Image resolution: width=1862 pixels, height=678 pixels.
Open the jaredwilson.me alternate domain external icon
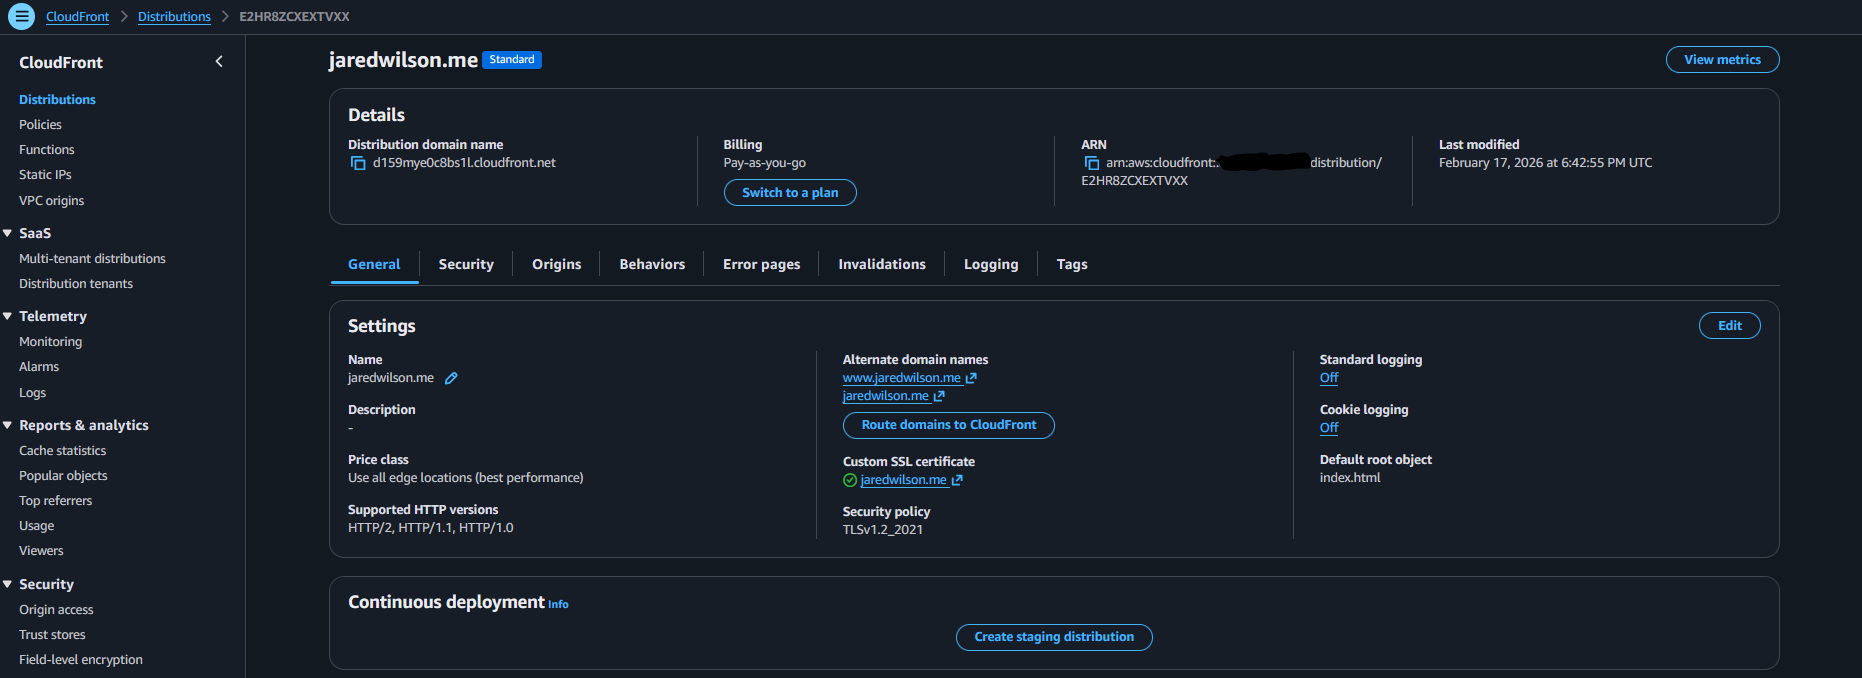click(939, 396)
